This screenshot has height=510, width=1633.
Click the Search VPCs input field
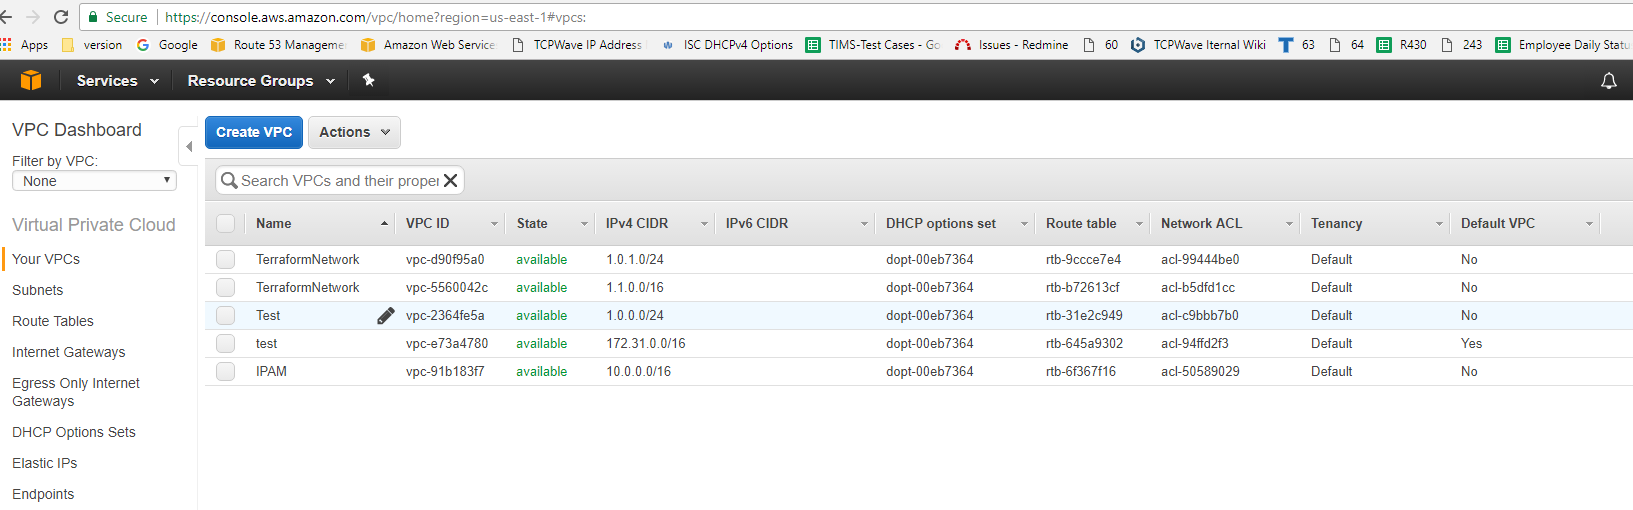(340, 181)
